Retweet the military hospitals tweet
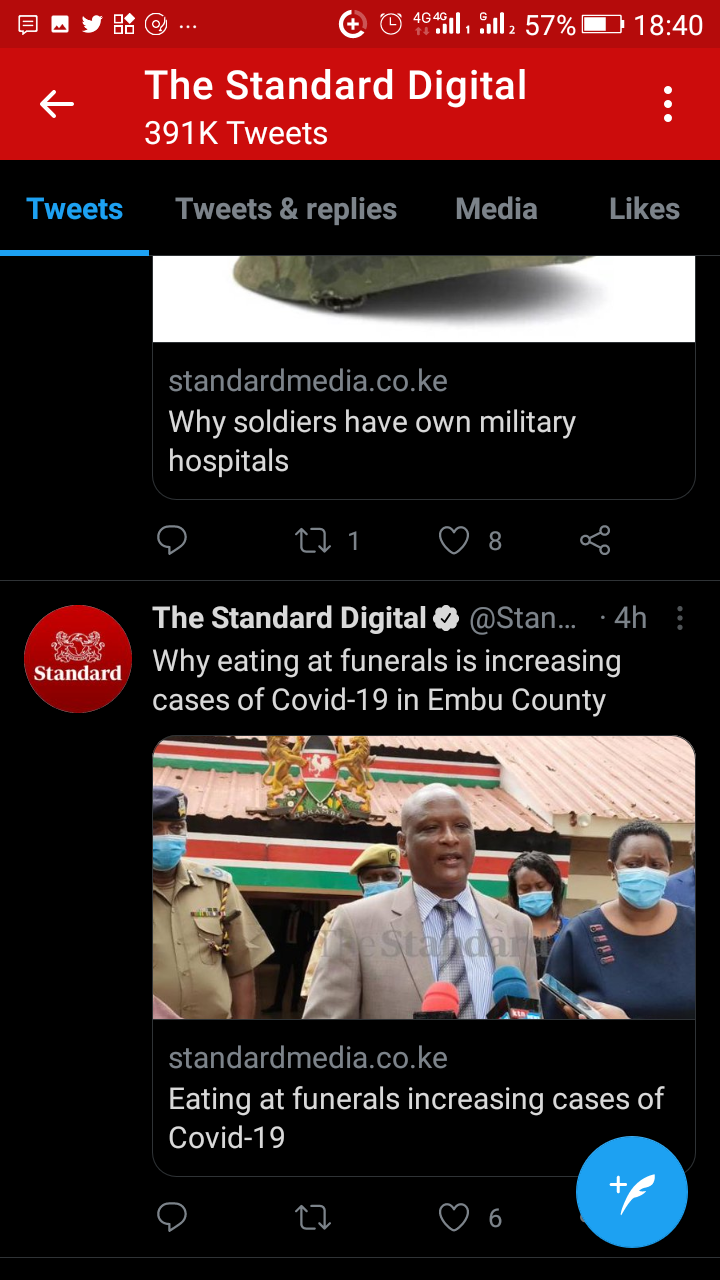 pos(313,541)
